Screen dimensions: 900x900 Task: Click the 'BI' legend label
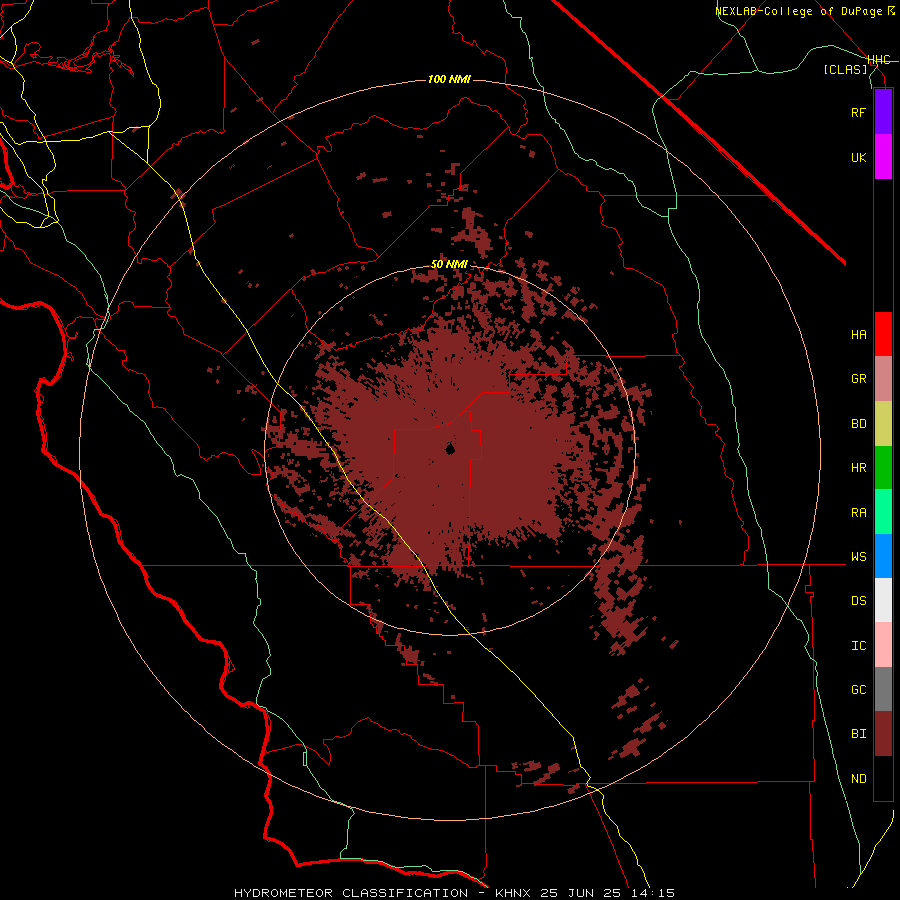coord(858,734)
